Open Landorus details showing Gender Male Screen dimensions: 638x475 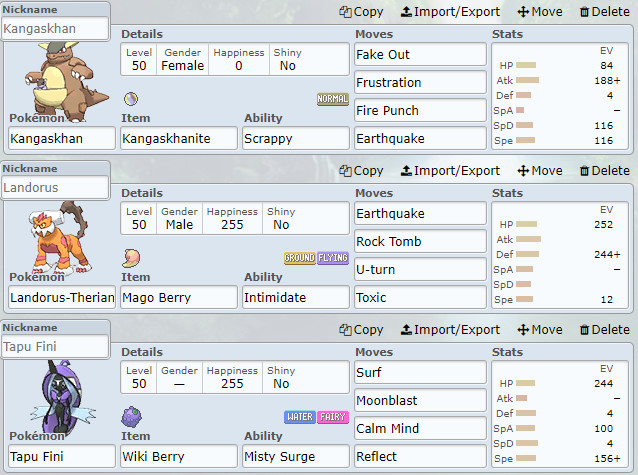click(235, 218)
